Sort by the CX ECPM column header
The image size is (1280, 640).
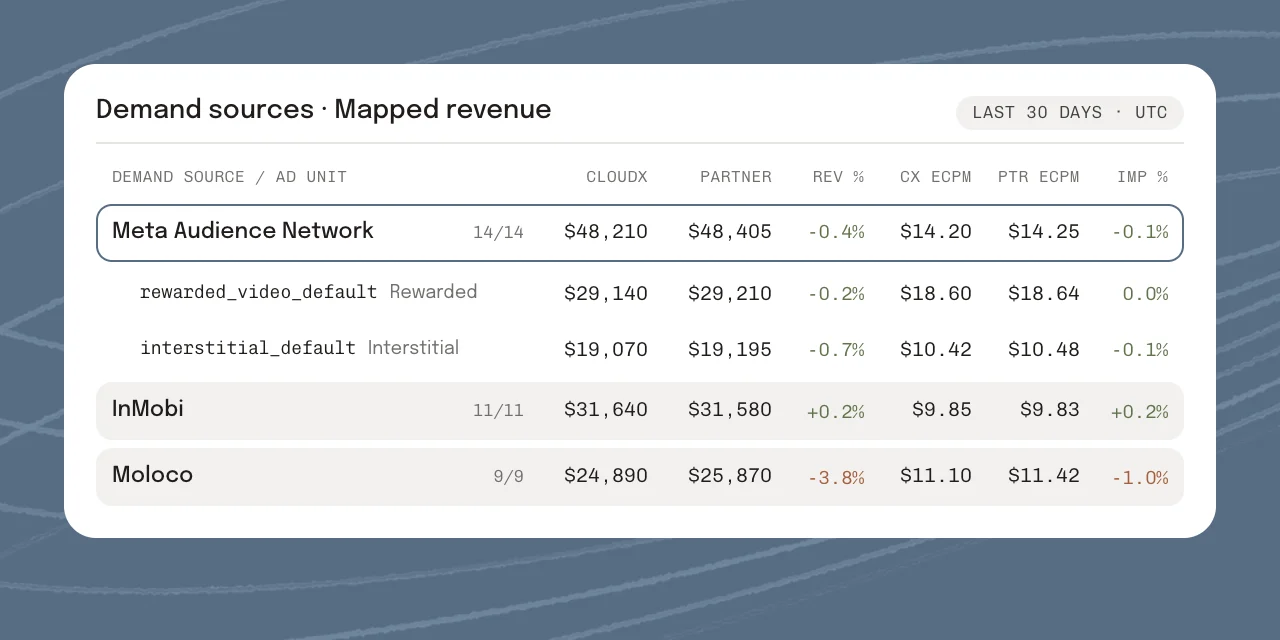(x=936, y=177)
